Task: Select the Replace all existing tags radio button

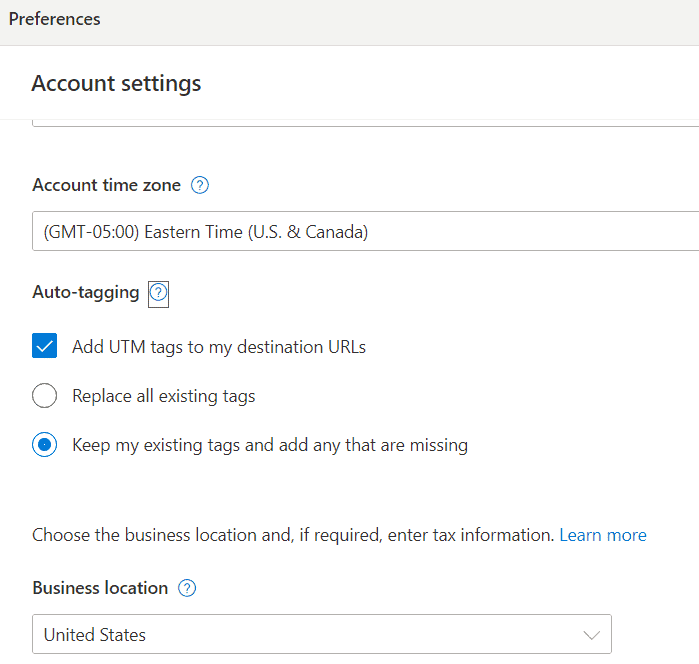Action: pos(44,396)
